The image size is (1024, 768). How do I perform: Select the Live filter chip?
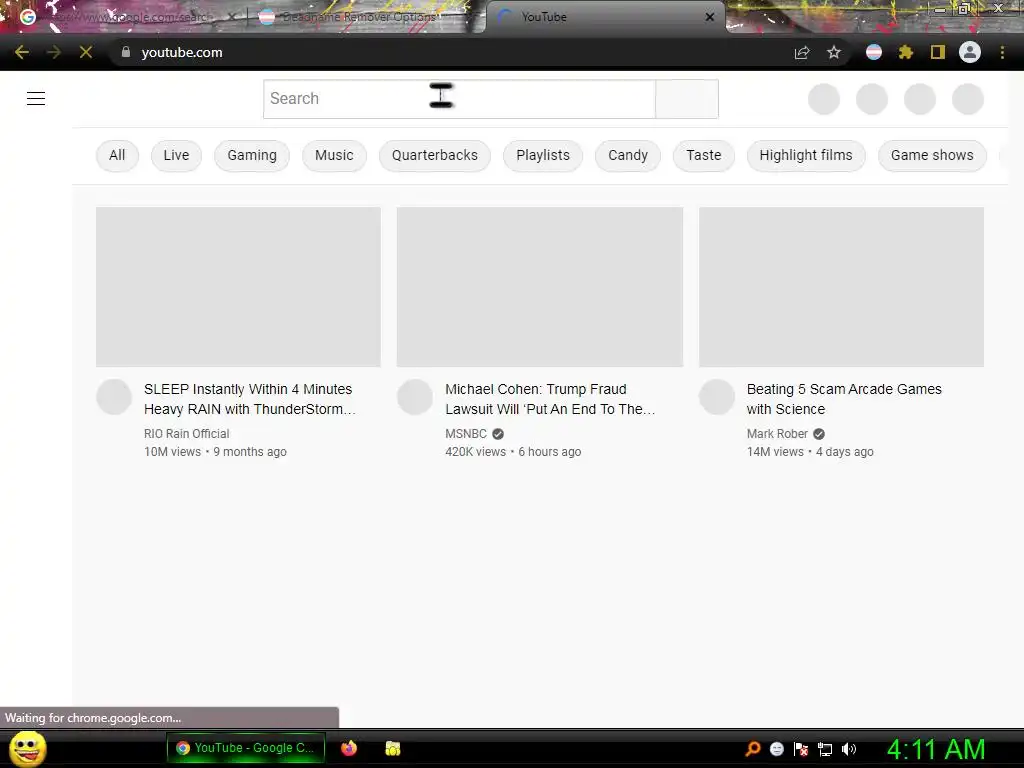tap(176, 155)
